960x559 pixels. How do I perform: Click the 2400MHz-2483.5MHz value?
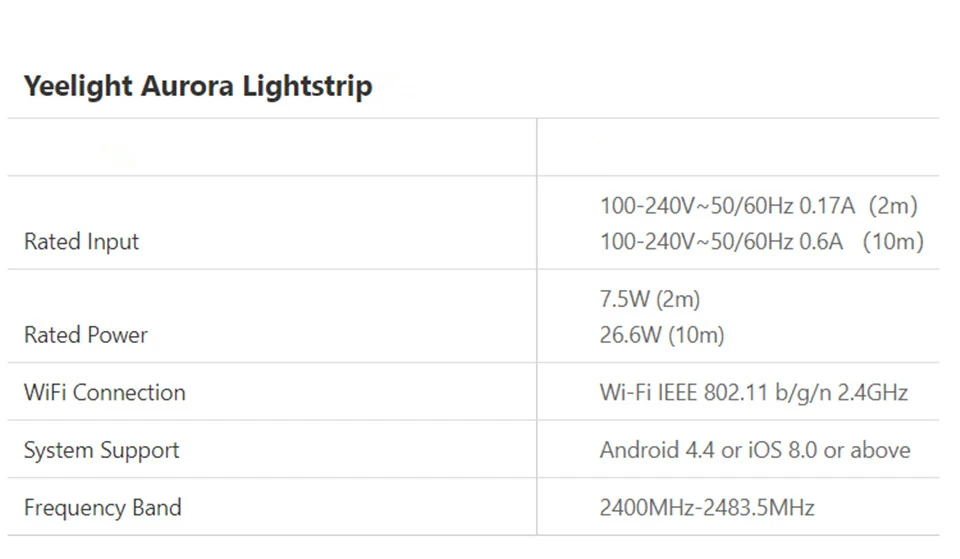(706, 508)
